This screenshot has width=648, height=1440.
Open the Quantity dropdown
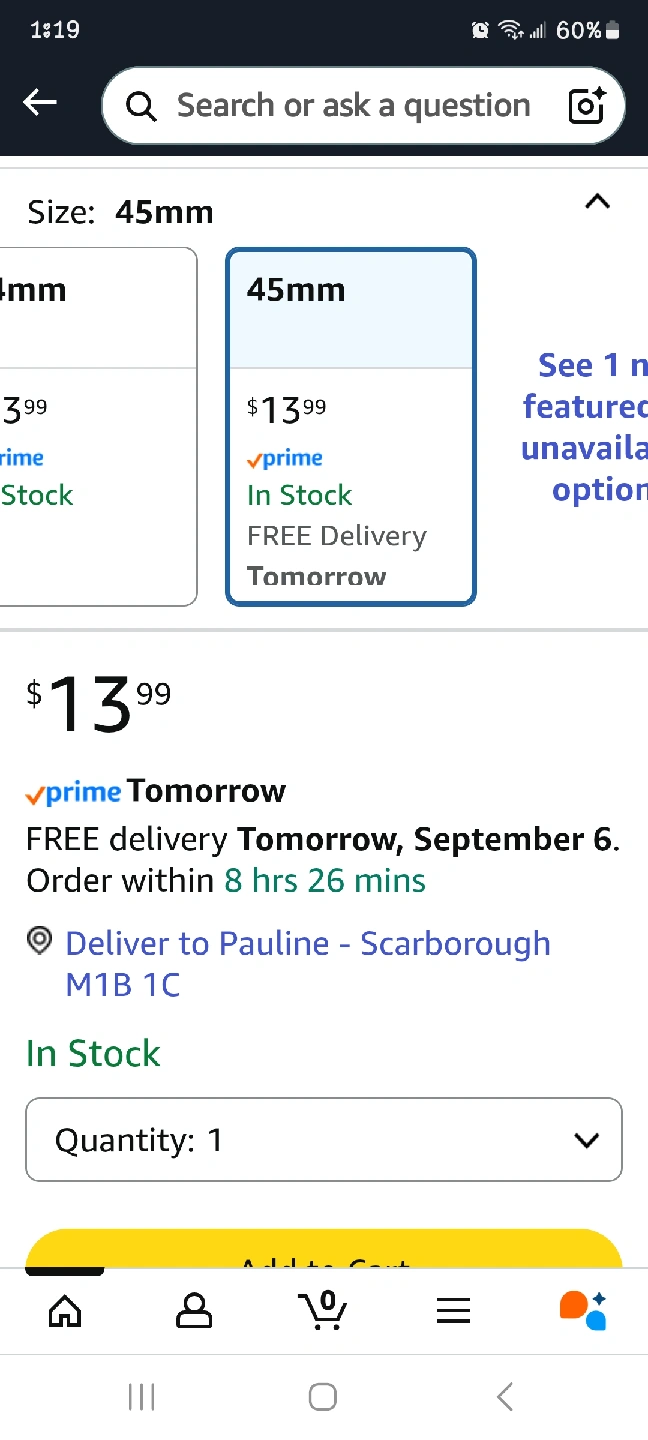pyautogui.click(x=324, y=1140)
